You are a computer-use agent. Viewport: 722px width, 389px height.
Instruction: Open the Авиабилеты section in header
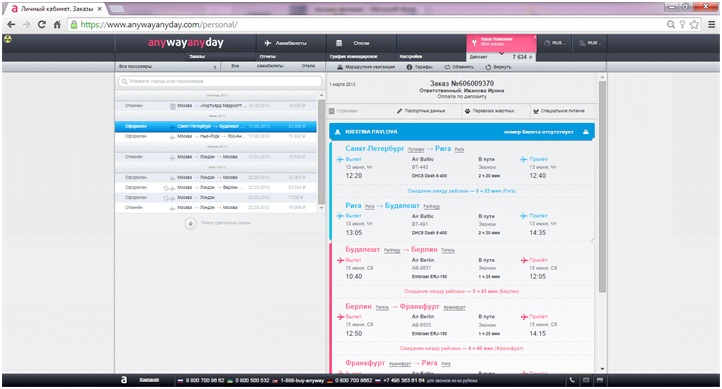(x=285, y=43)
